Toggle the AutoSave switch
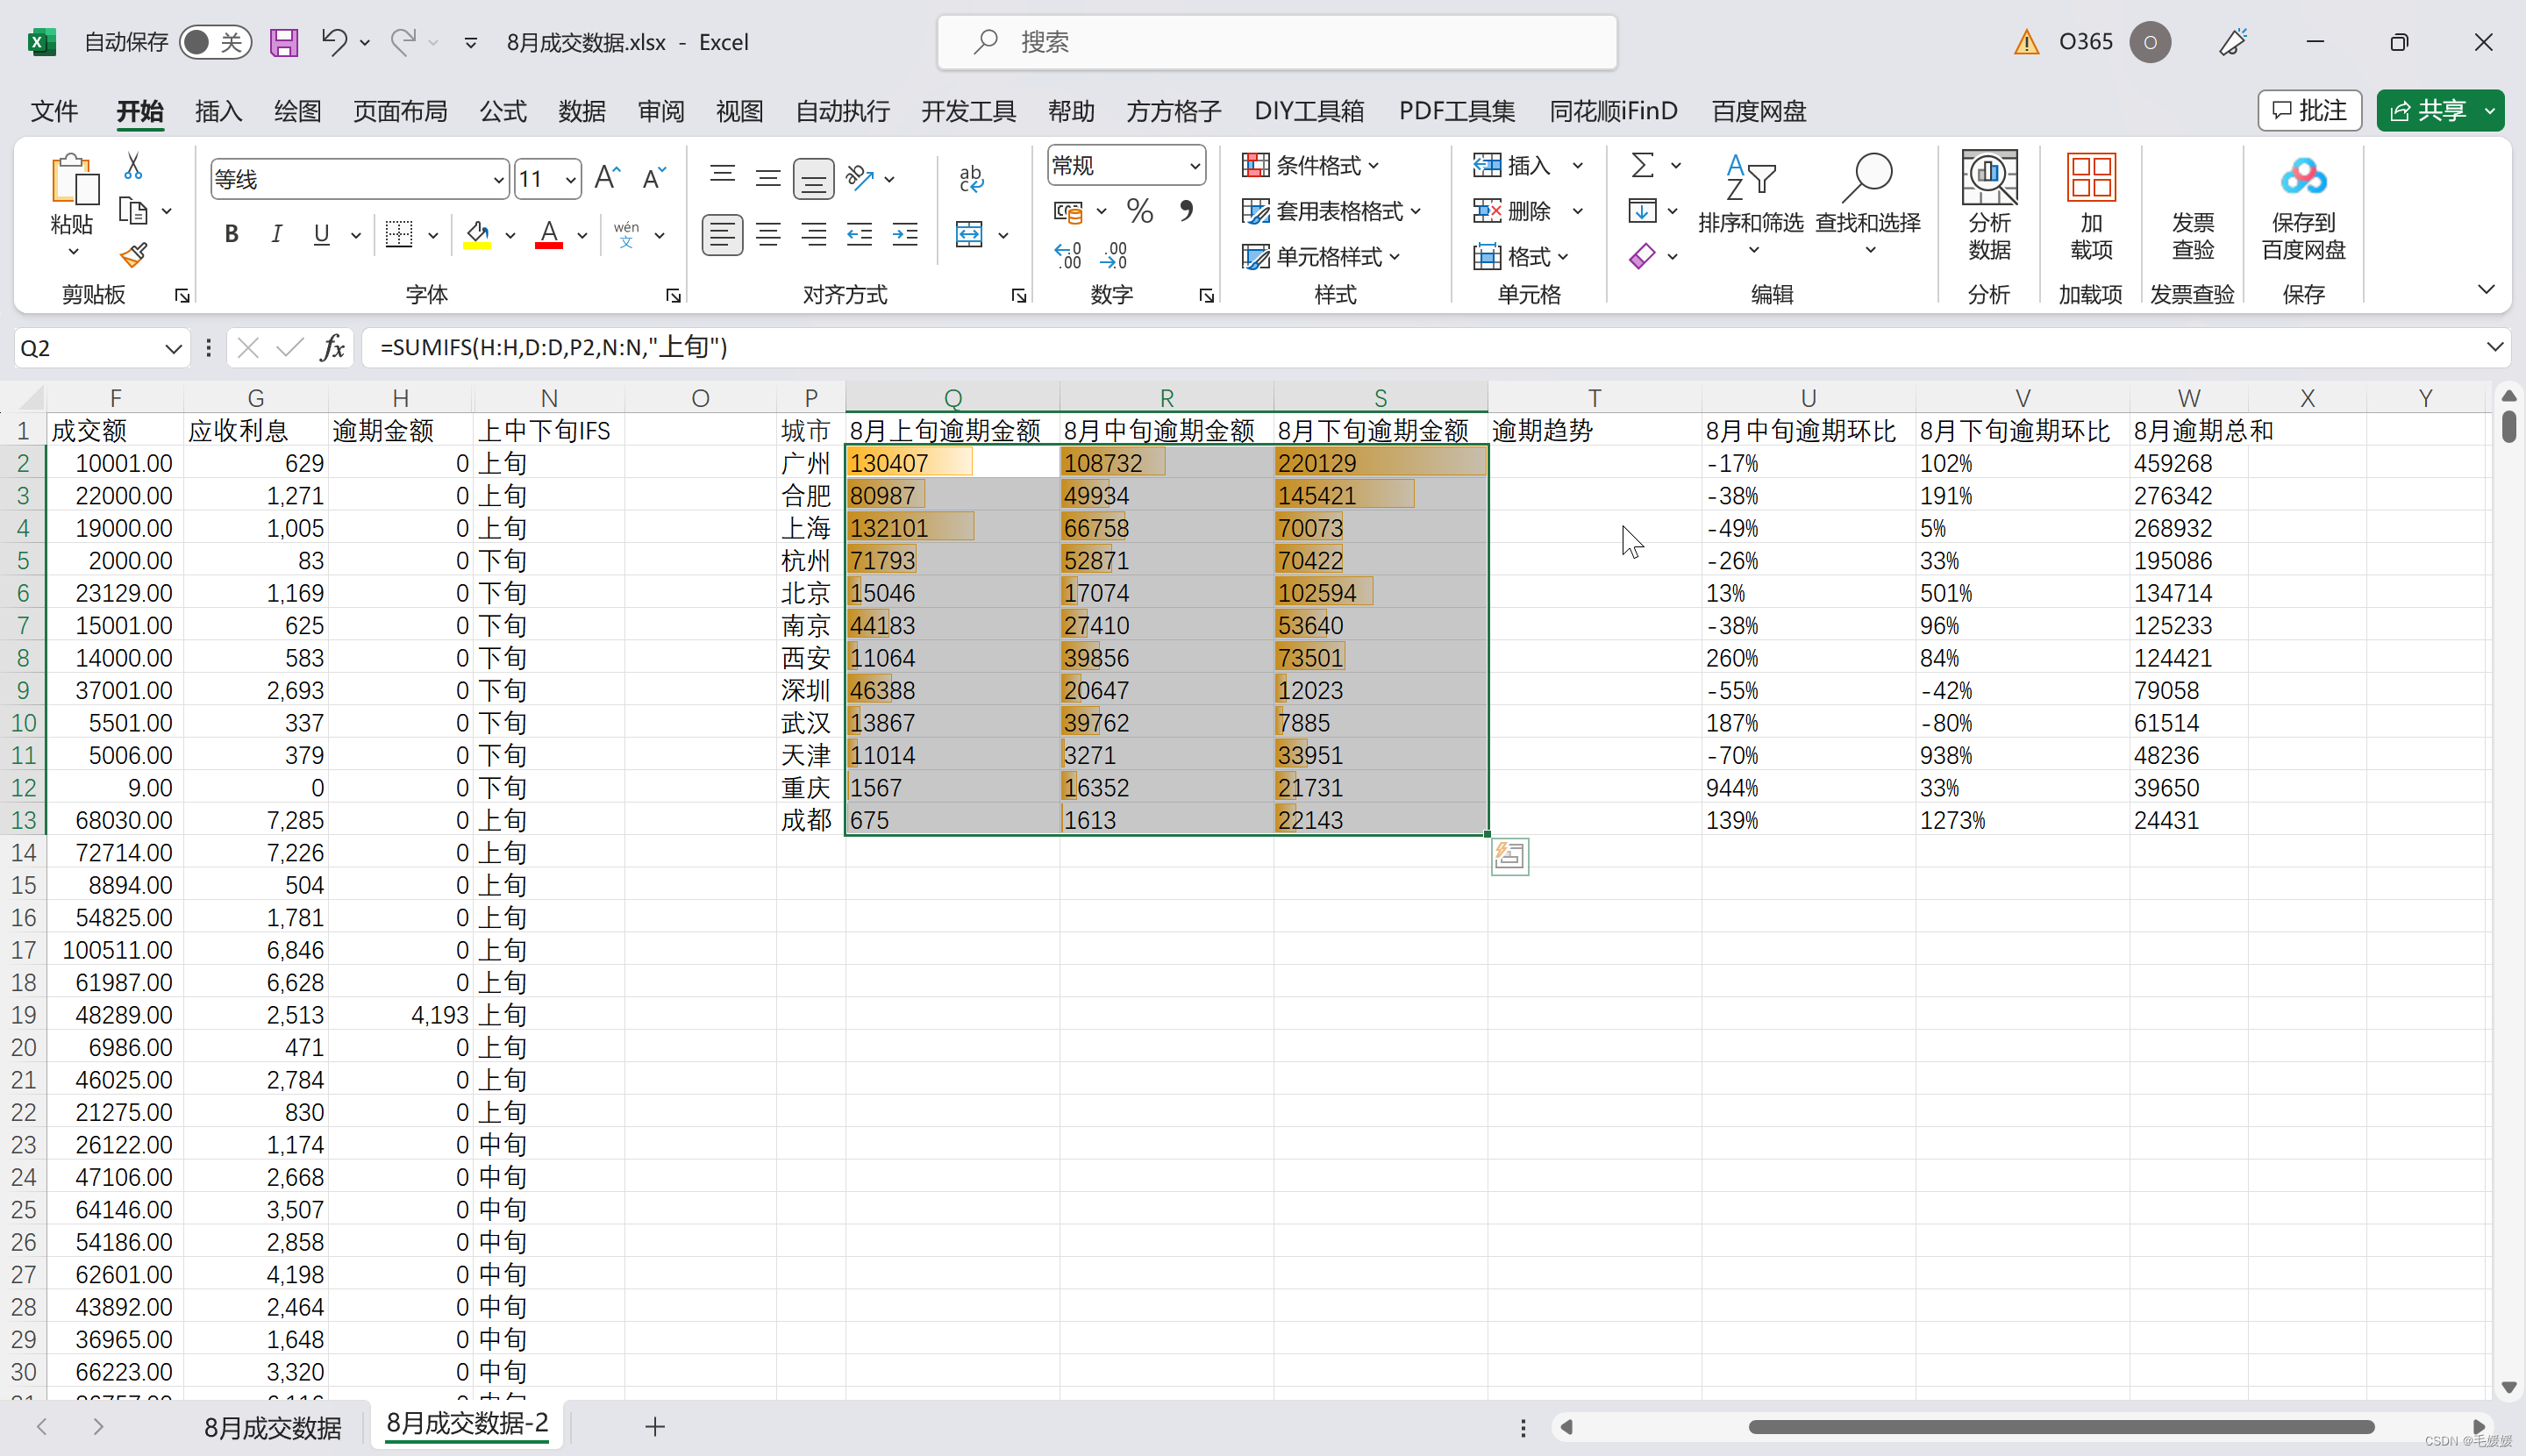This screenshot has height=1456, width=2526. pyautogui.click(x=215, y=42)
